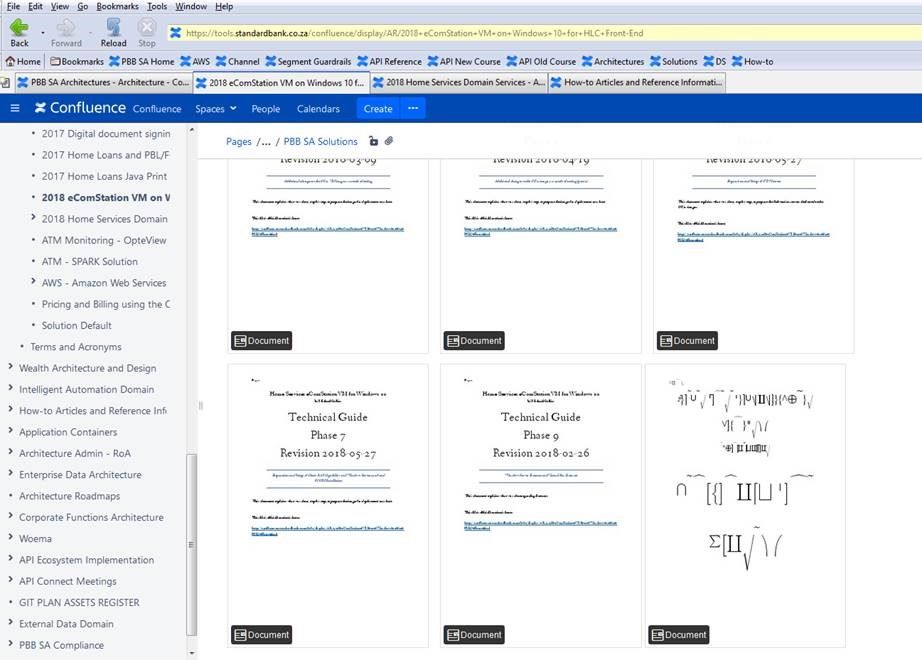Click the Document badge under Revision 2018-03-09
Viewport: 922px width, 660px height.
click(x=261, y=341)
